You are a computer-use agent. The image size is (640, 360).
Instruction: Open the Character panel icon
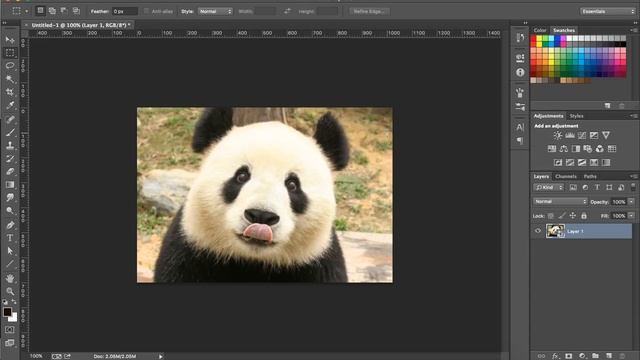(x=520, y=127)
